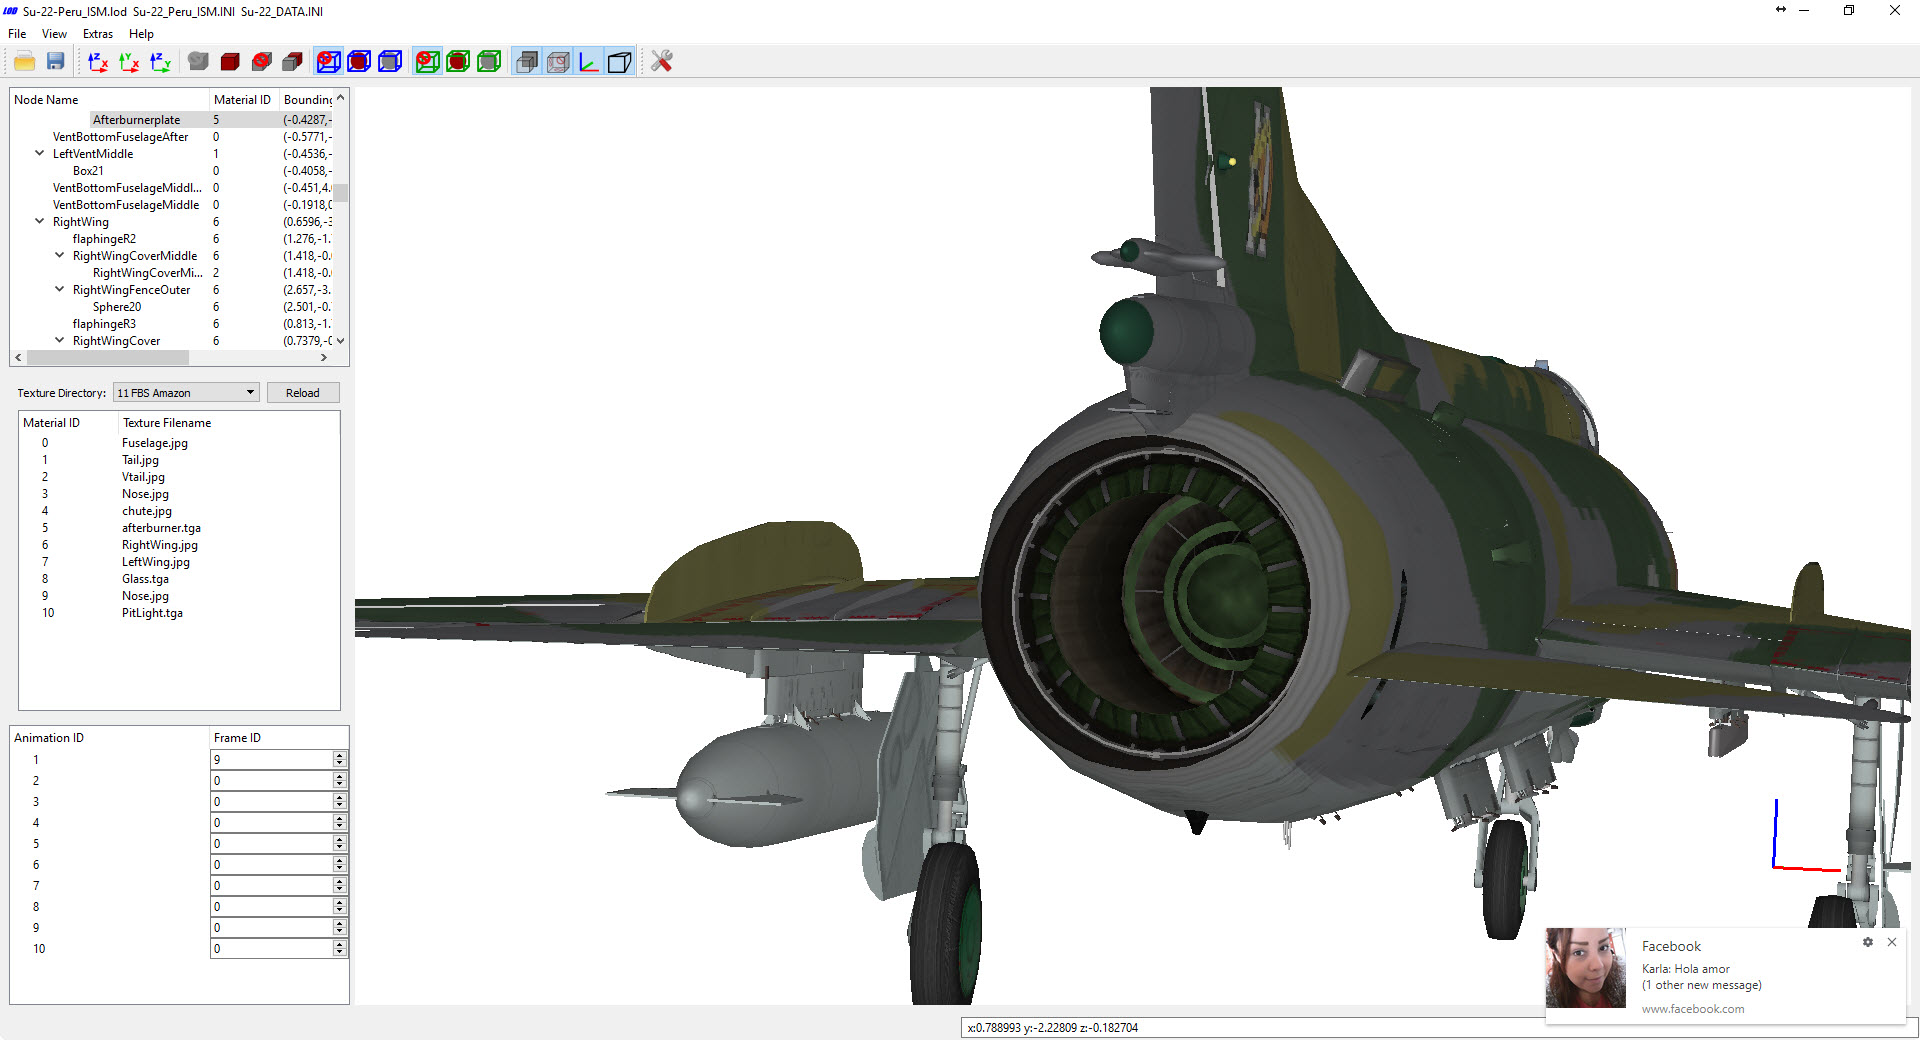This screenshot has height=1040, width=1920.
Task: Save with the floppy disk icon
Action: point(56,62)
